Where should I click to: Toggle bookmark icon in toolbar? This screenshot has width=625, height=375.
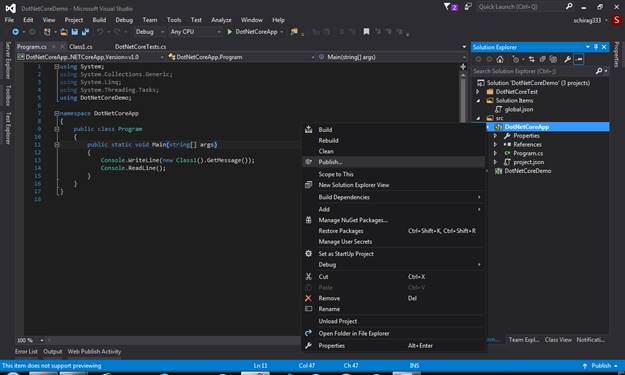pos(366,31)
